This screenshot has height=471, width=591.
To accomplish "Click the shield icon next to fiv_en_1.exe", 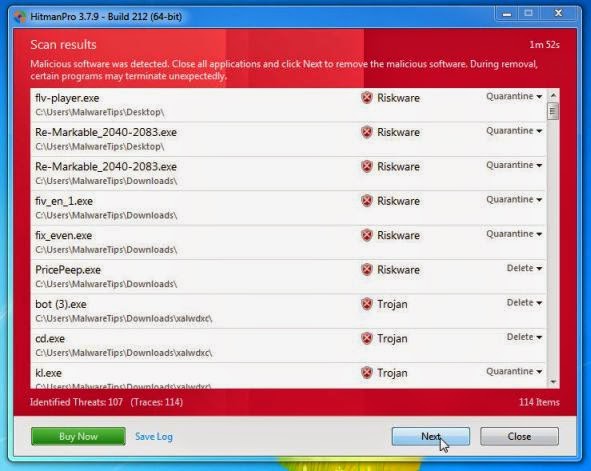I will point(367,201).
